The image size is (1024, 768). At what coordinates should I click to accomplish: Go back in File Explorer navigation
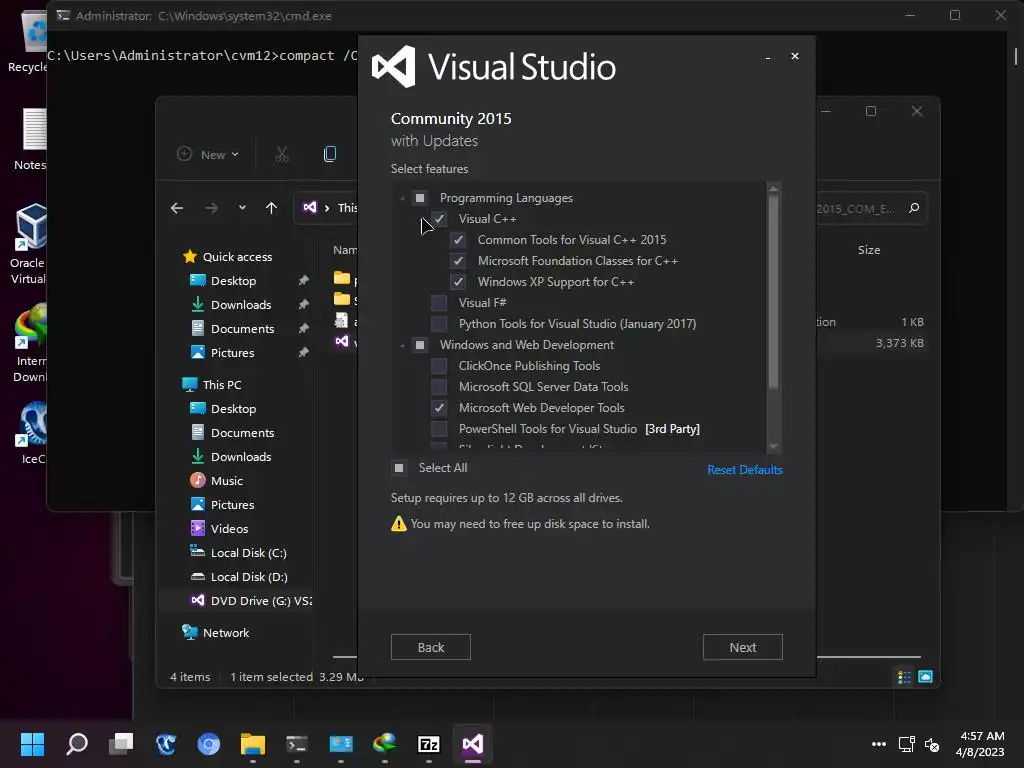click(x=177, y=208)
